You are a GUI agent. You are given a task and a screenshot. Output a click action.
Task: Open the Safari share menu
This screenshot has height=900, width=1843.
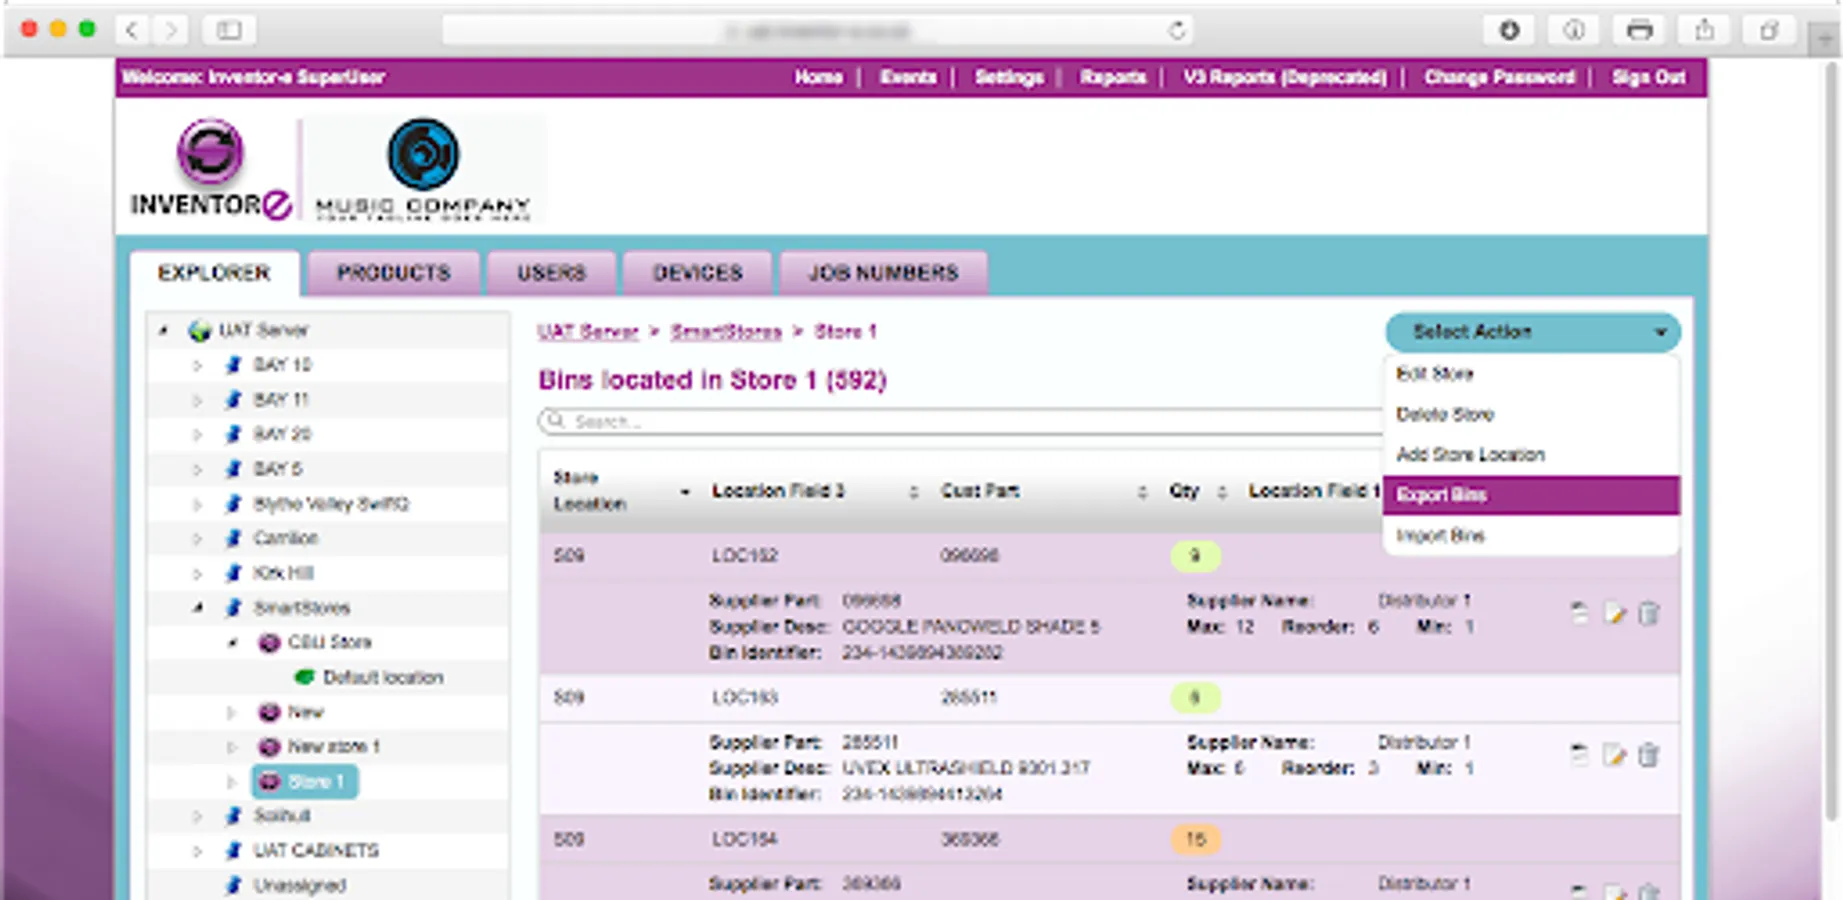[1705, 30]
